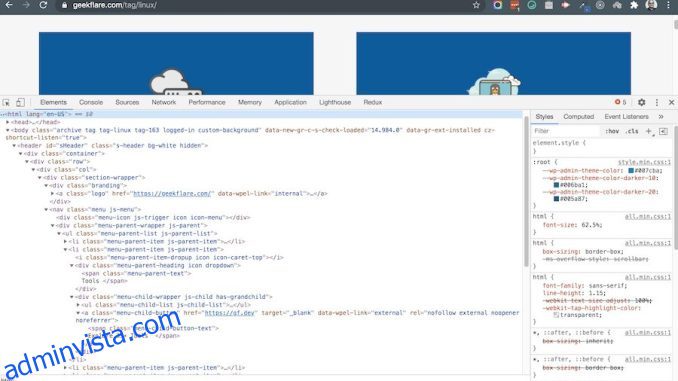Screen dimensions: 678x381
Task: Toggle the .cls element classes panel
Action: [632, 131]
